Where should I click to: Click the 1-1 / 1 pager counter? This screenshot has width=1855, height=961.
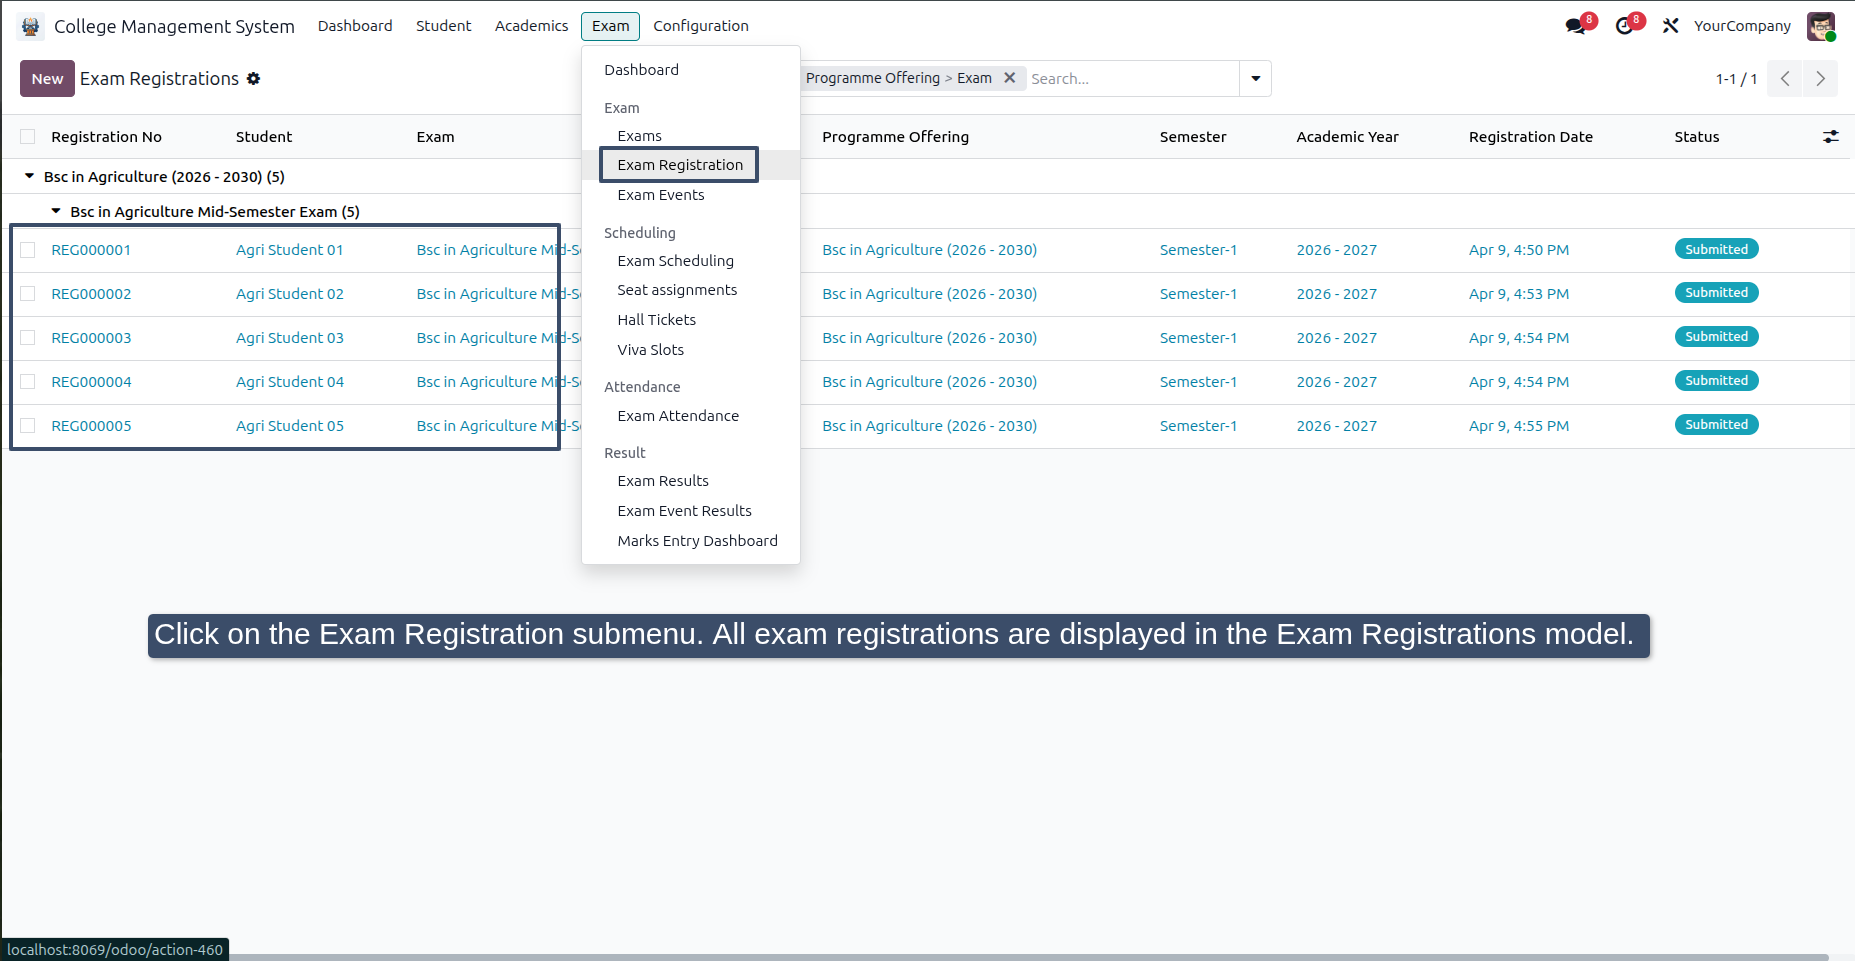point(1736,79)
